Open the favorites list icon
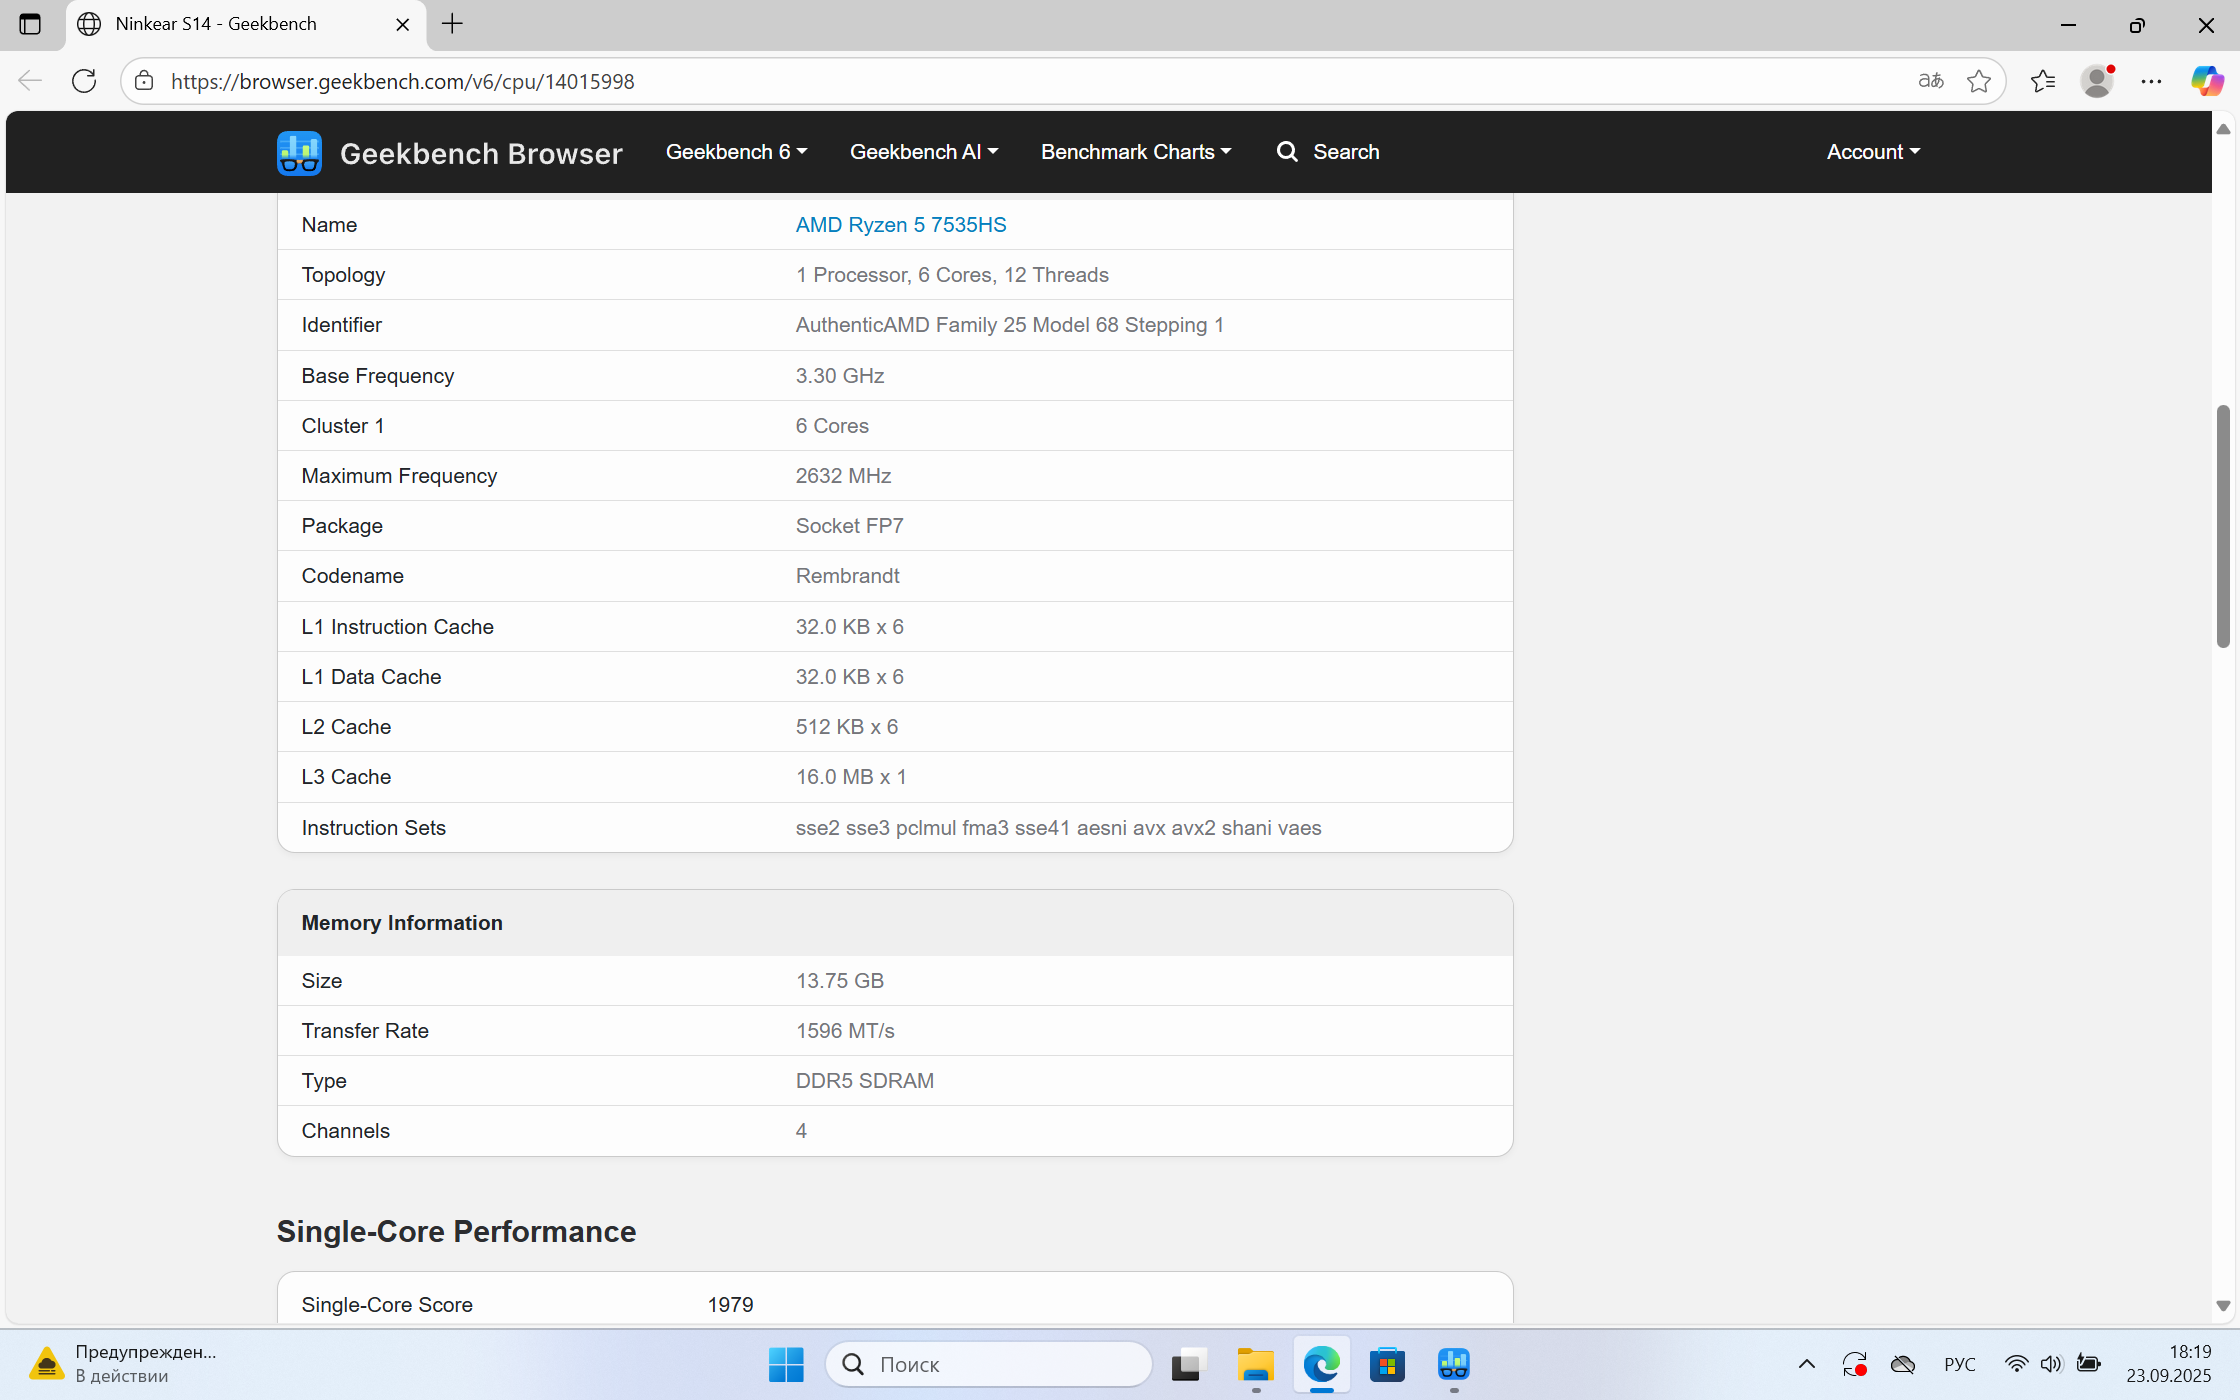 tap(2042, 81)
